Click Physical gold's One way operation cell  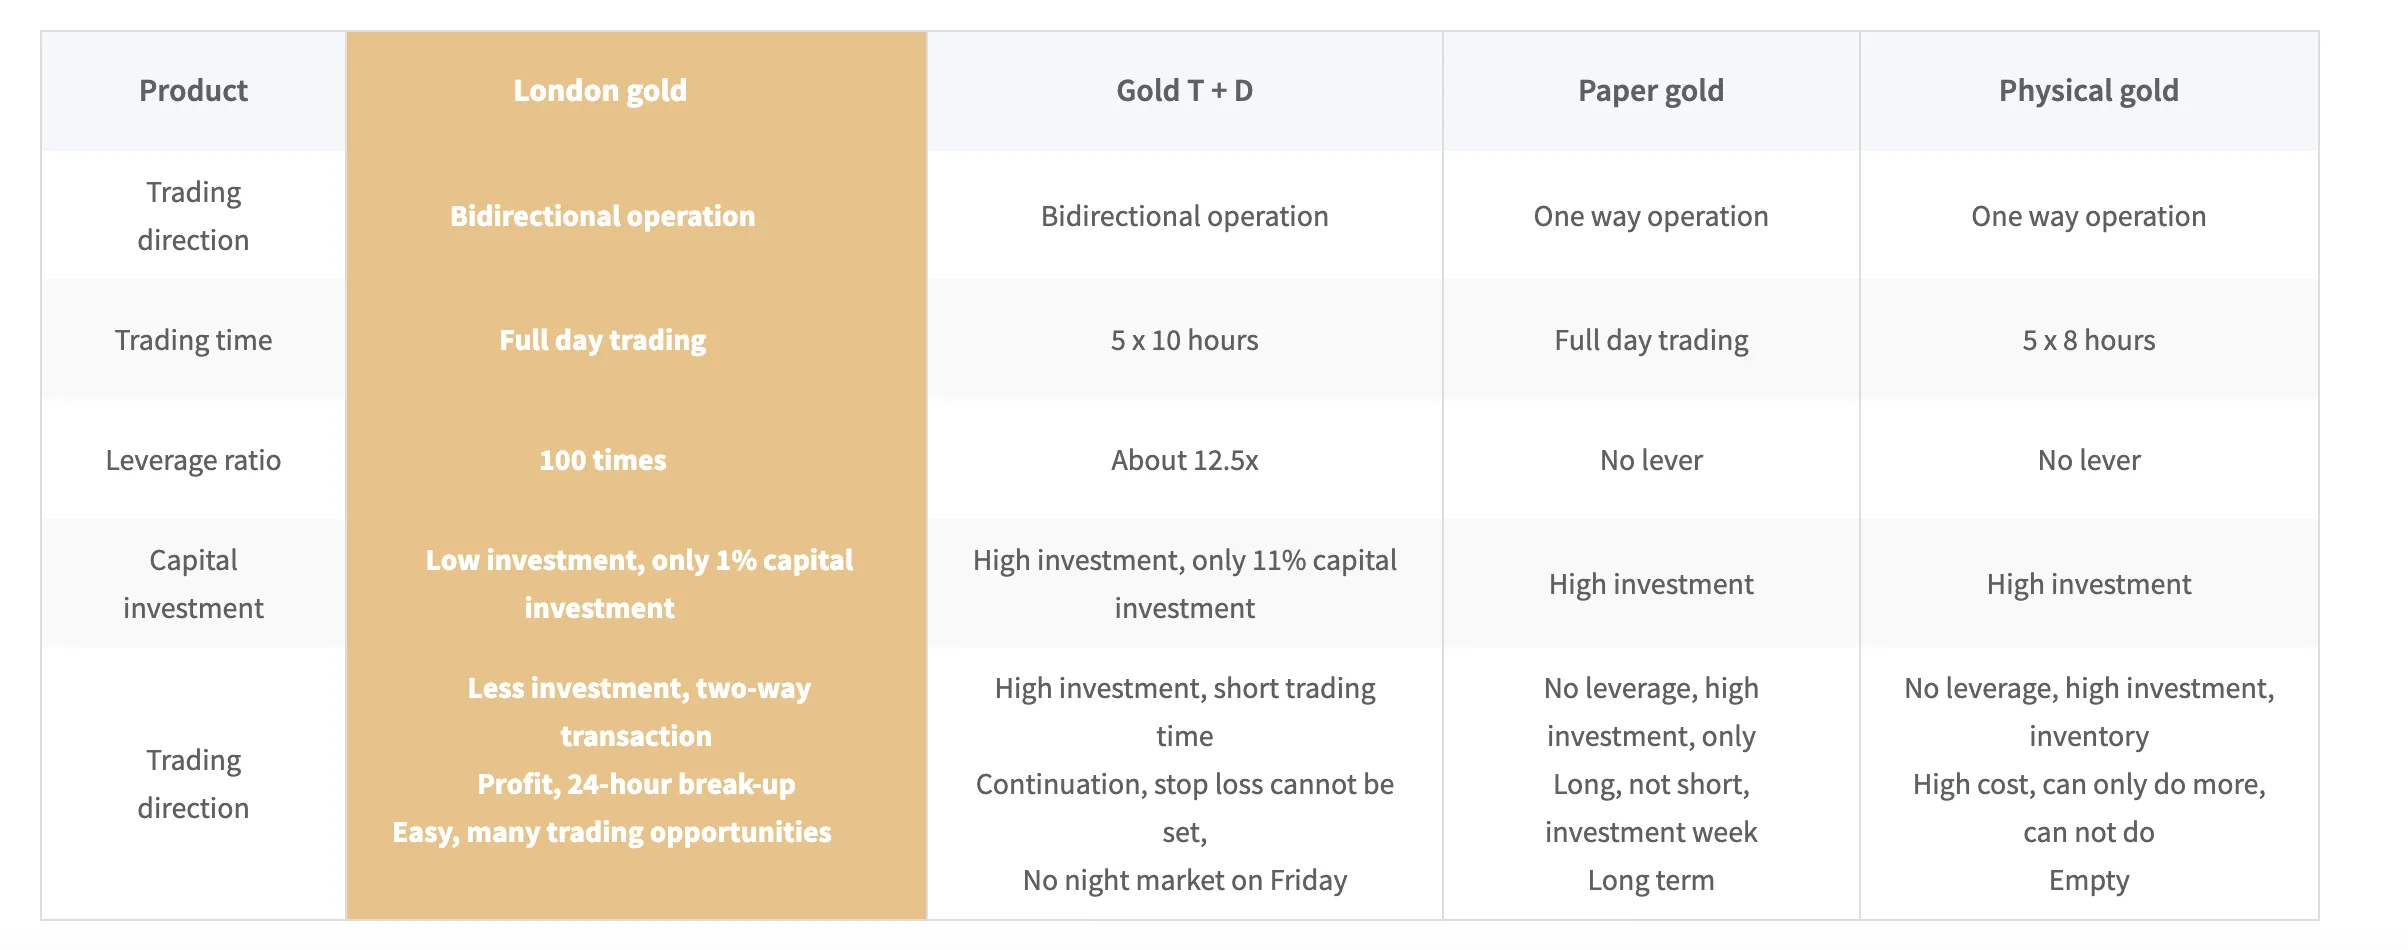pyautogui.click(x=2089, y=216)
